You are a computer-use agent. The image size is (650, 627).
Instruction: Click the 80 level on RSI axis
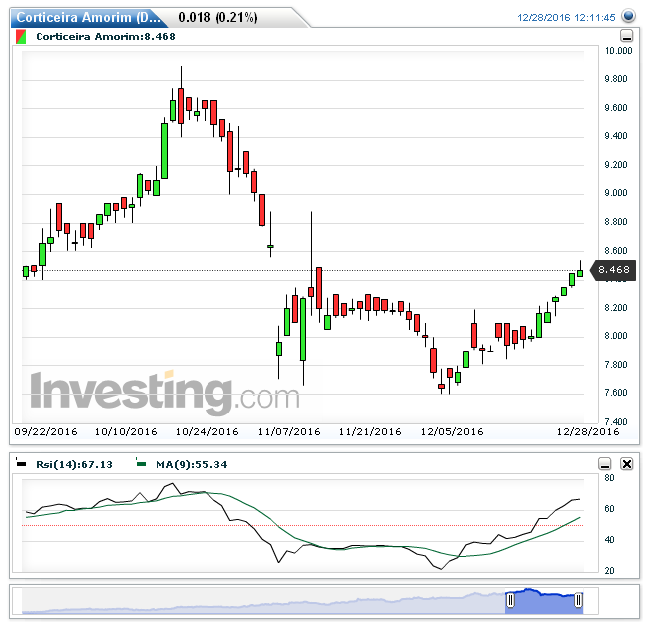tap(609, 477)
